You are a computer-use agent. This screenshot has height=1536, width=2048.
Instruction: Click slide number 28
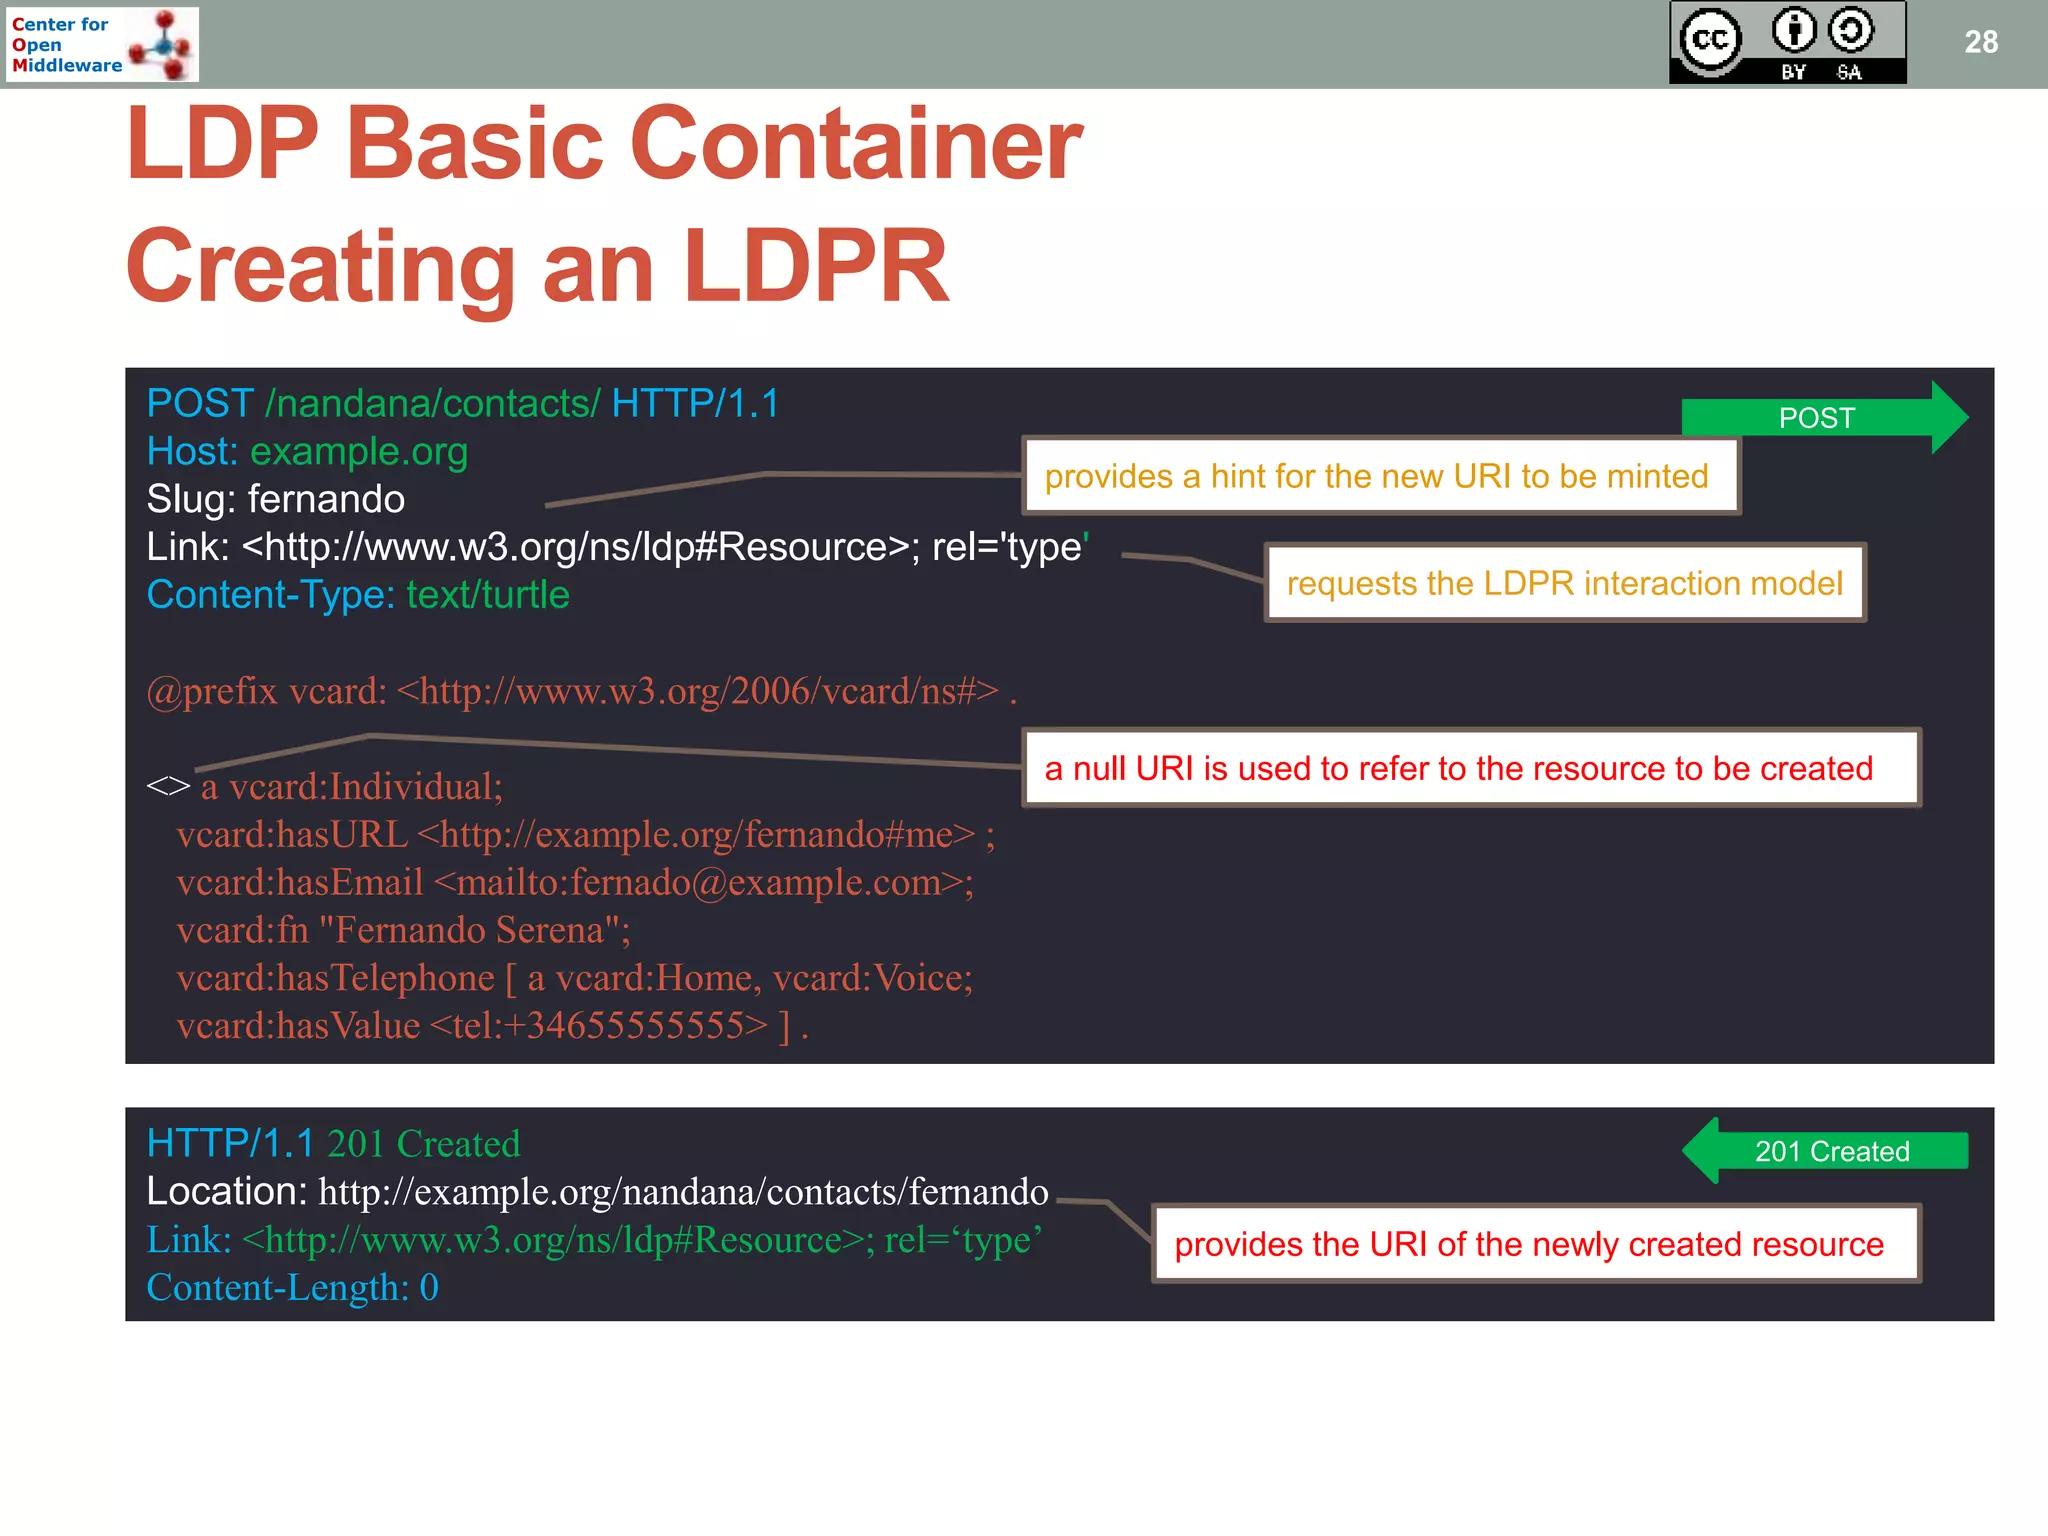pos(1981,42)
